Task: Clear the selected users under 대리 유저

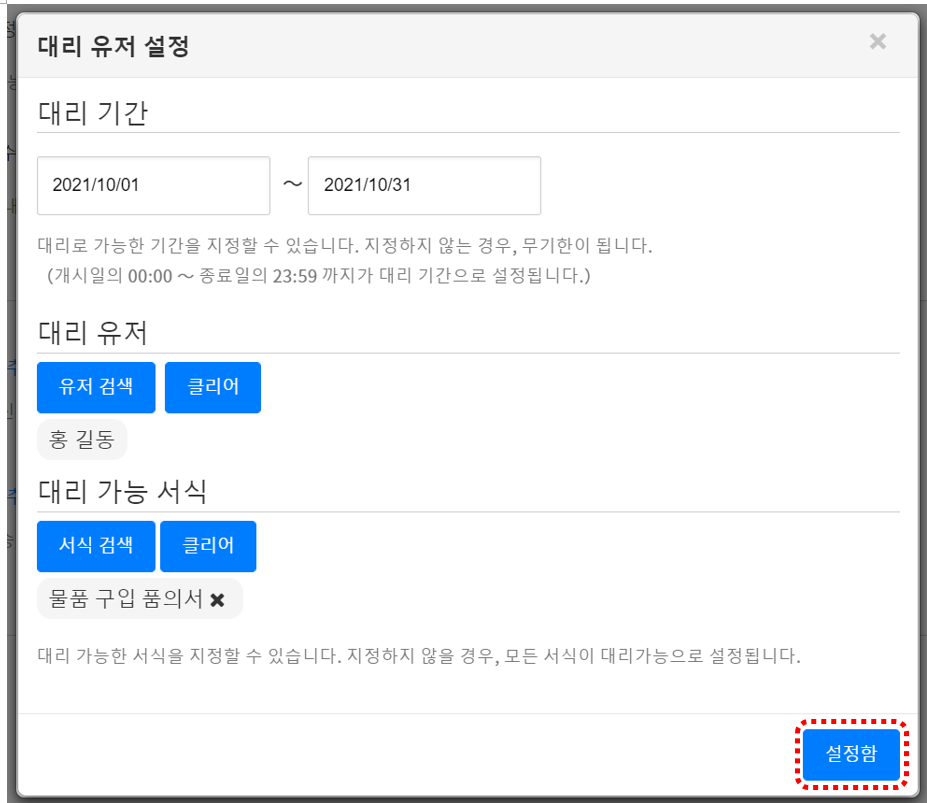Action: pos(212,387)
